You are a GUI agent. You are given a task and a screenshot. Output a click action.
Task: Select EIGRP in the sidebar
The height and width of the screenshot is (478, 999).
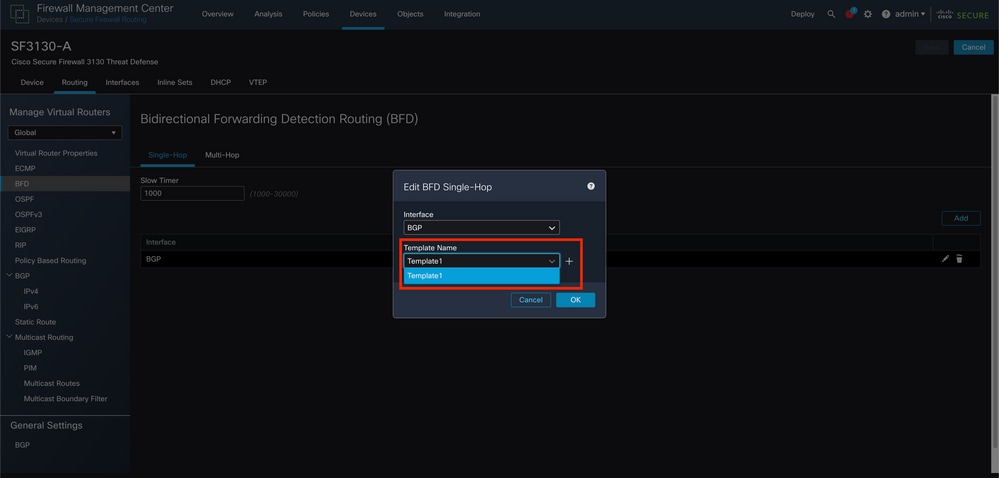click(x=25, y=229)
